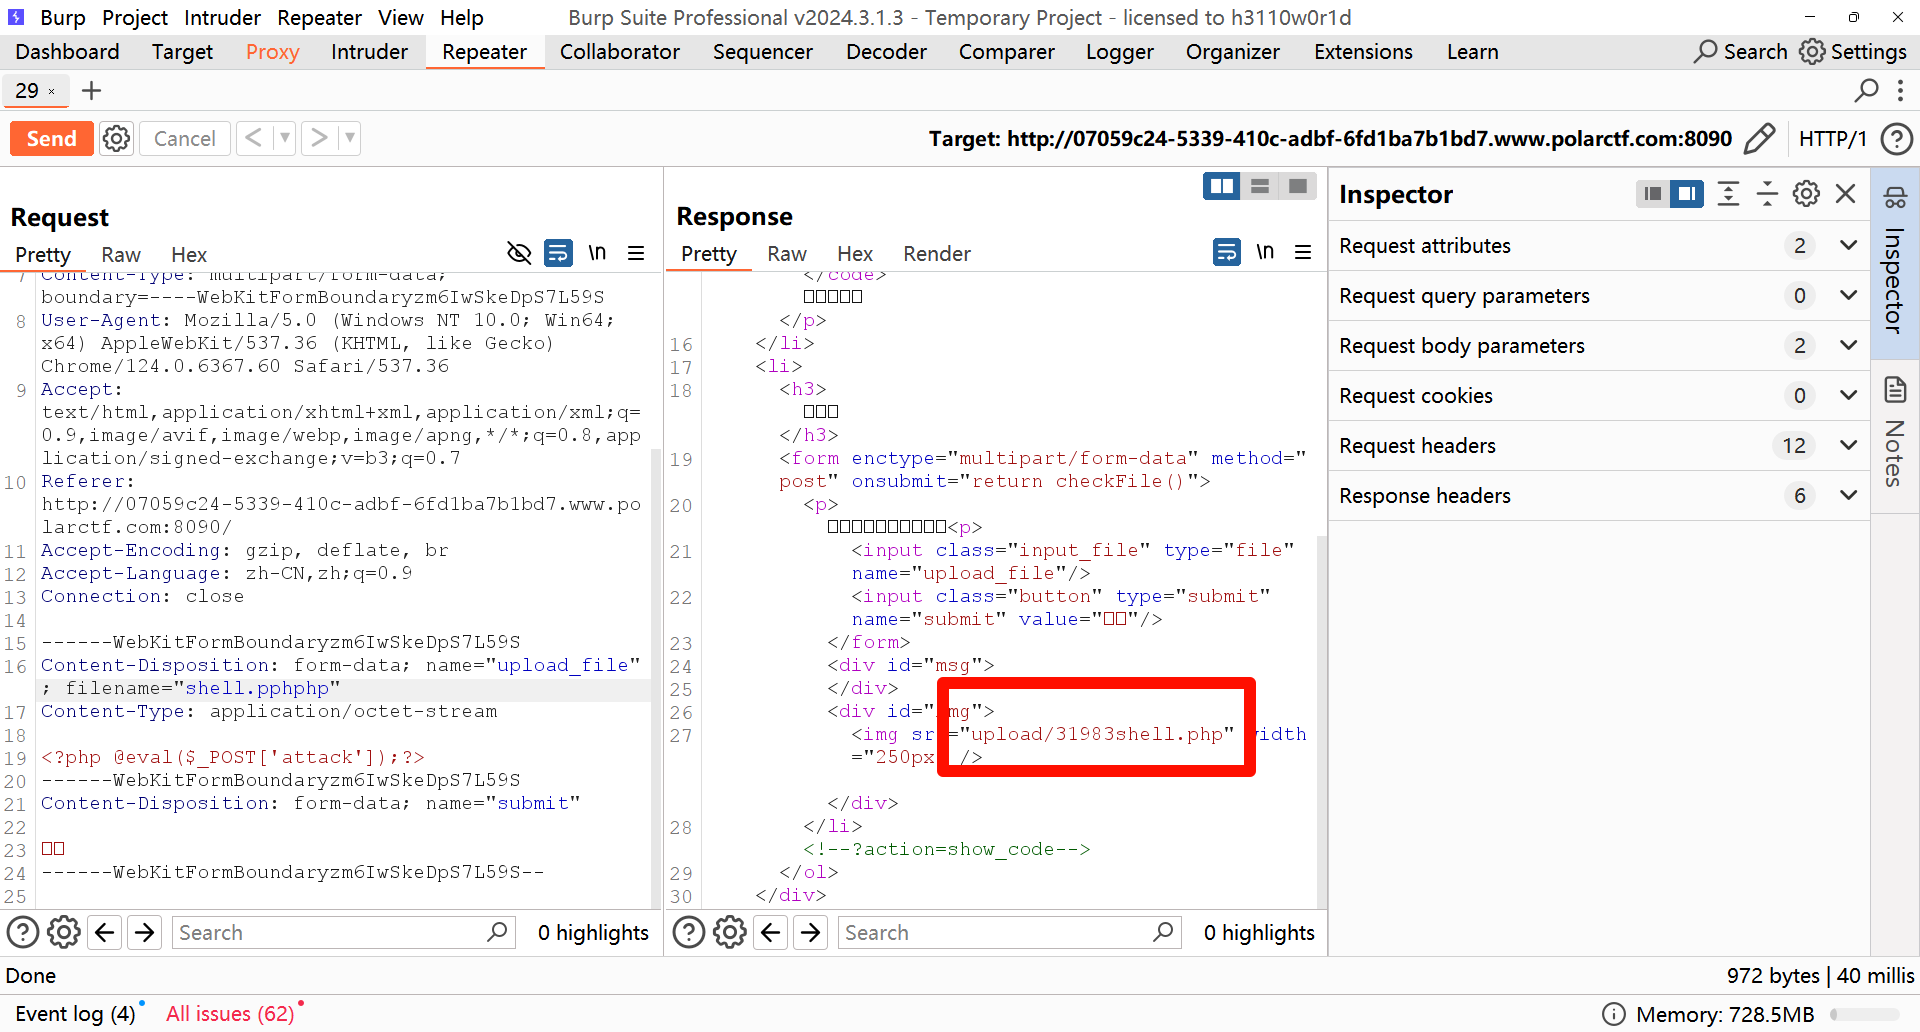
Task: Expand Response headers section
Action: [1599, 496]
